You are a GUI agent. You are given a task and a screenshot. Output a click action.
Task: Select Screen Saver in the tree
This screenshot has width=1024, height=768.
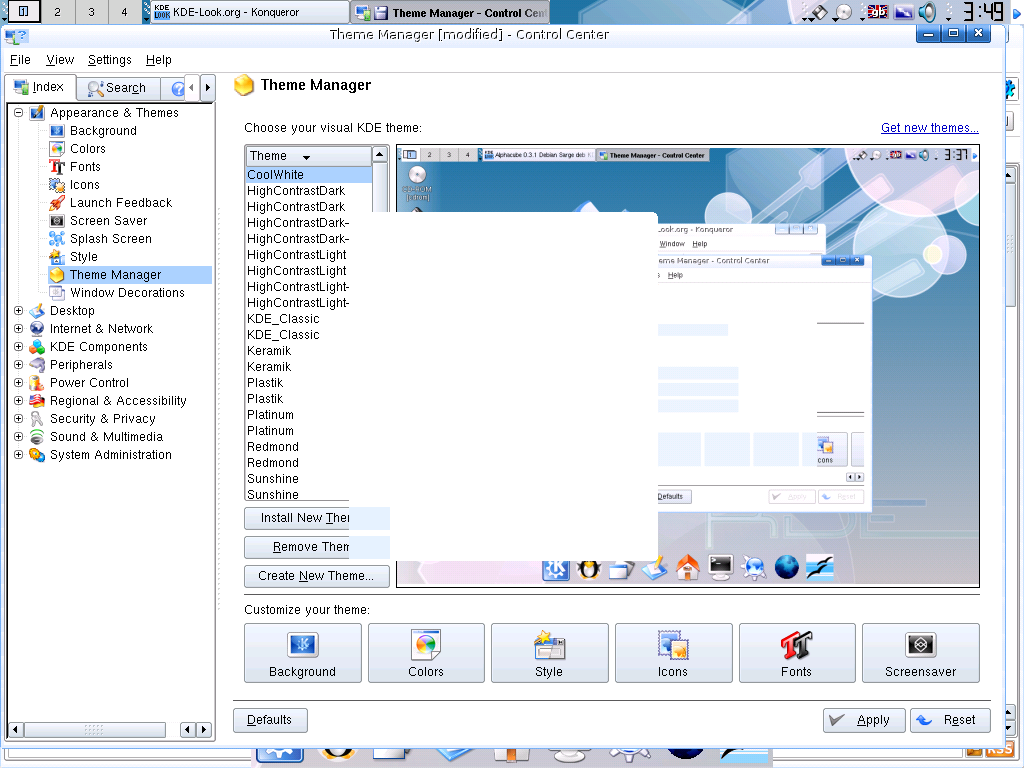click(x=108, y=221)
